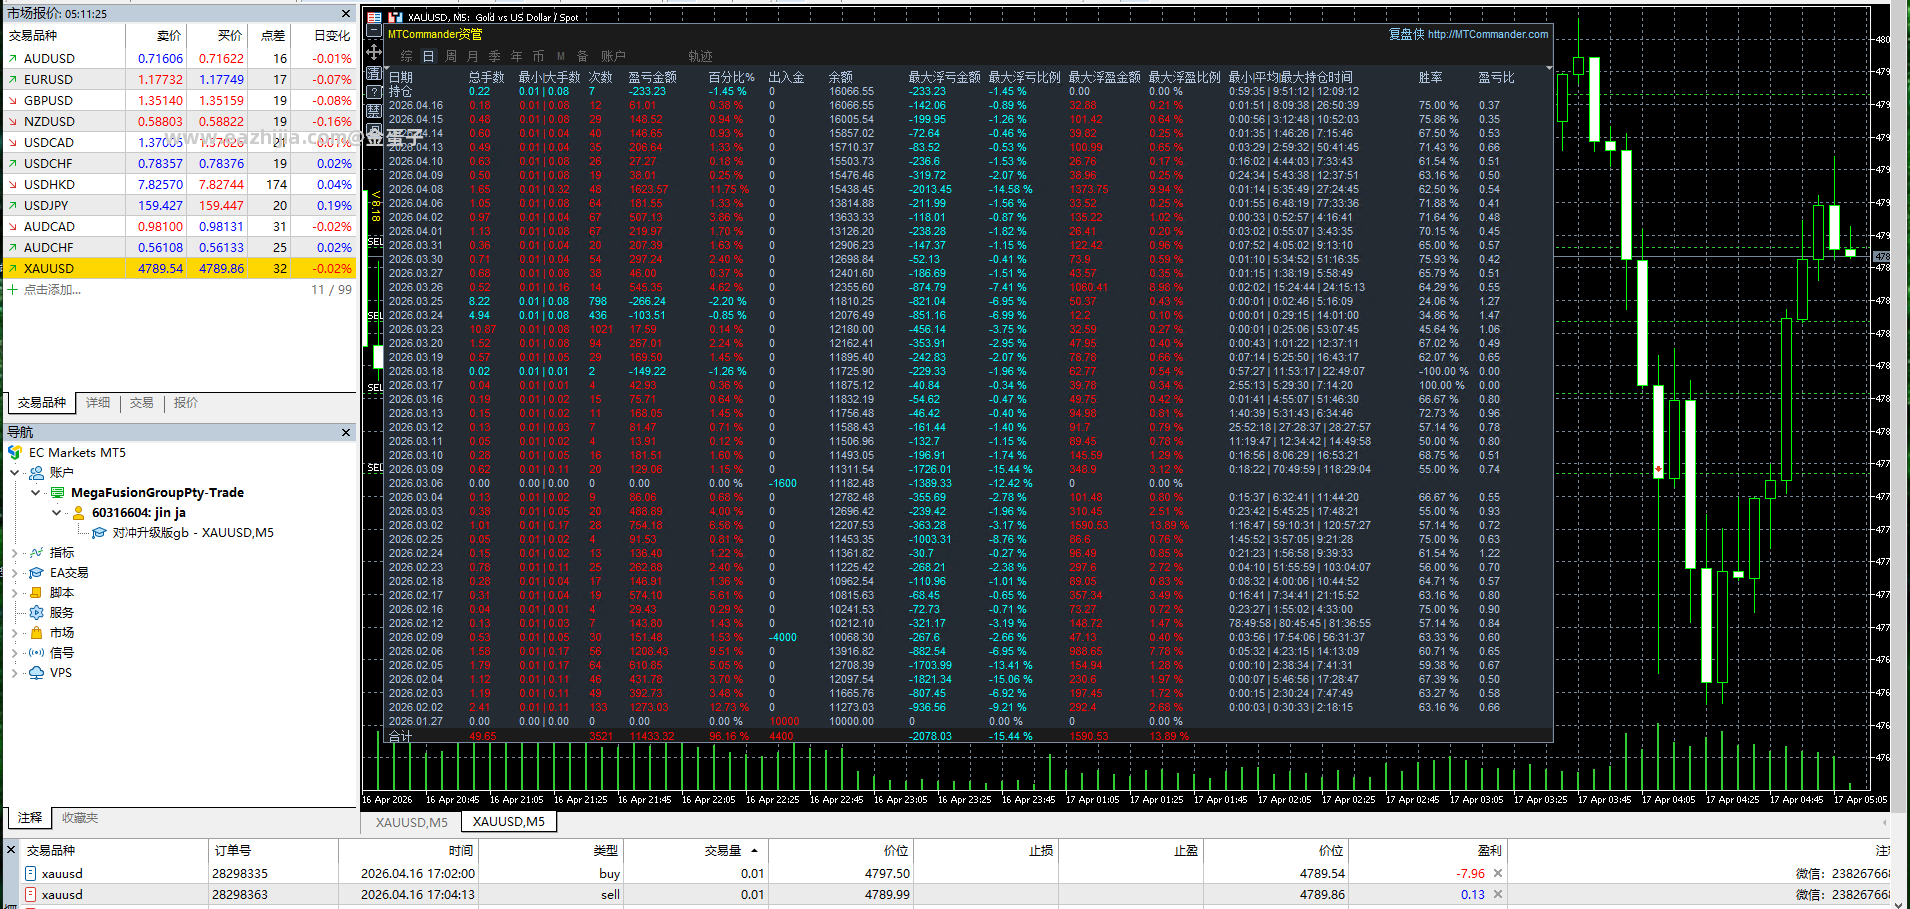This screenshot has height=909, width=1910.
Task: Click the 市场 shopping bag icon
Action: point(37,633)
